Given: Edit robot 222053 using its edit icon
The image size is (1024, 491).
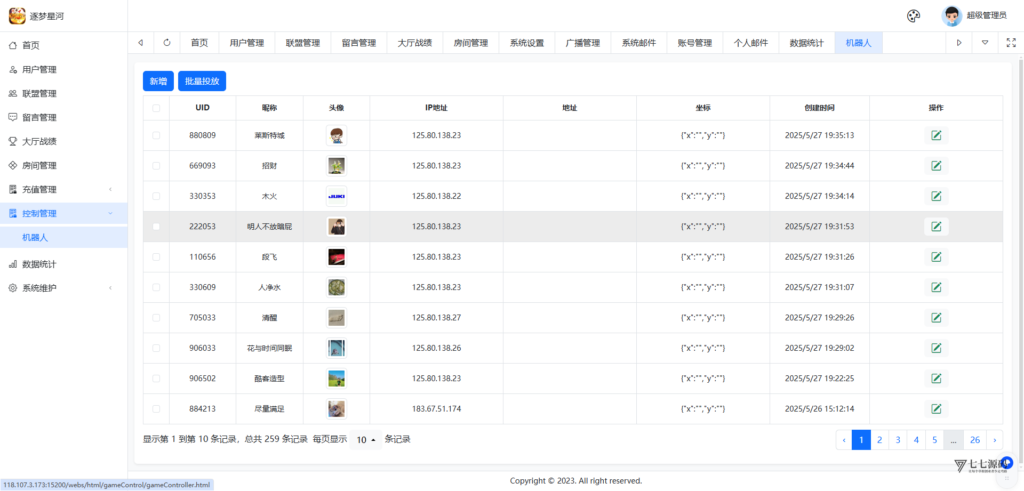Looking at the screenshot, I should 936,227.
